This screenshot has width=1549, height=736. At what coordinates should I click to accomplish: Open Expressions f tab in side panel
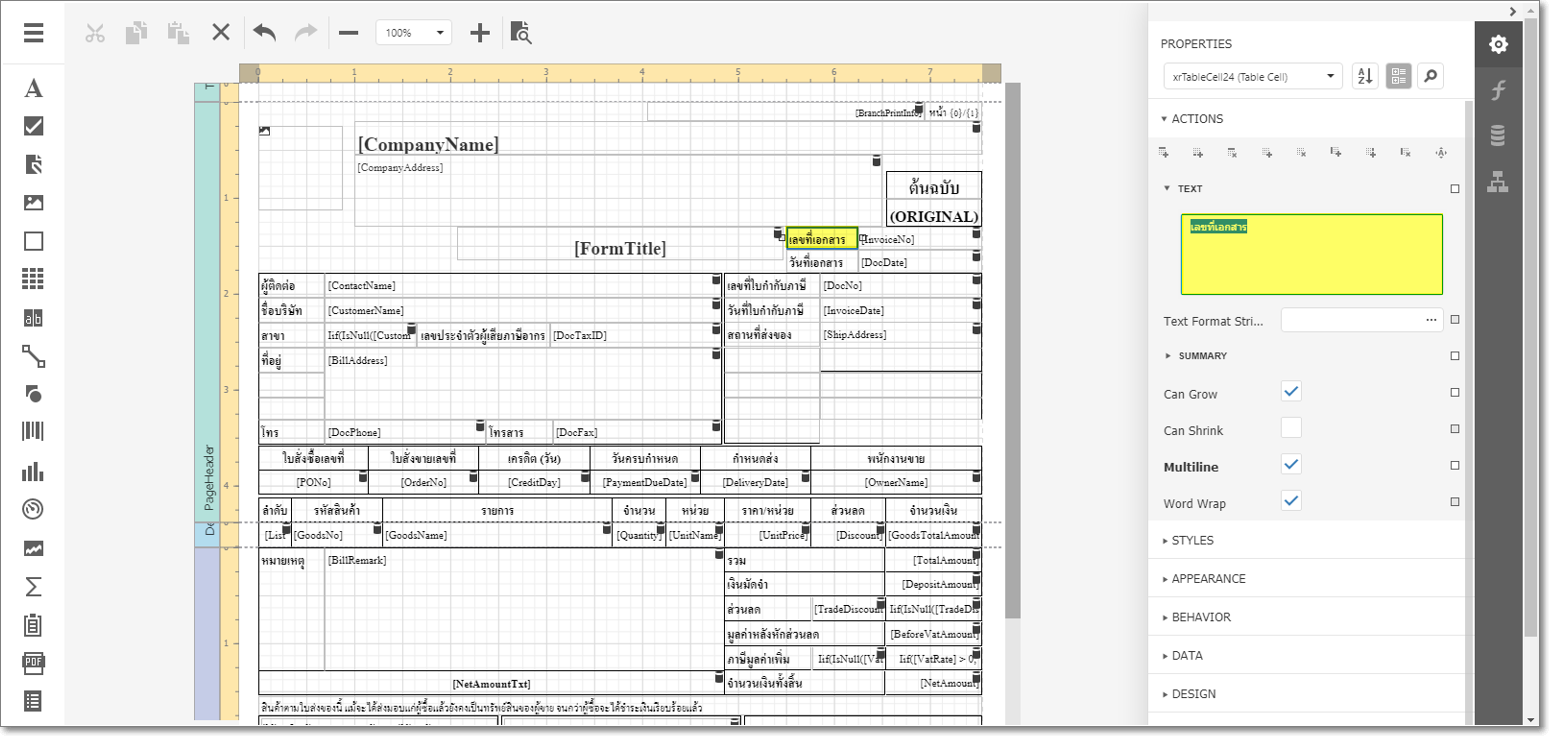1498,90
